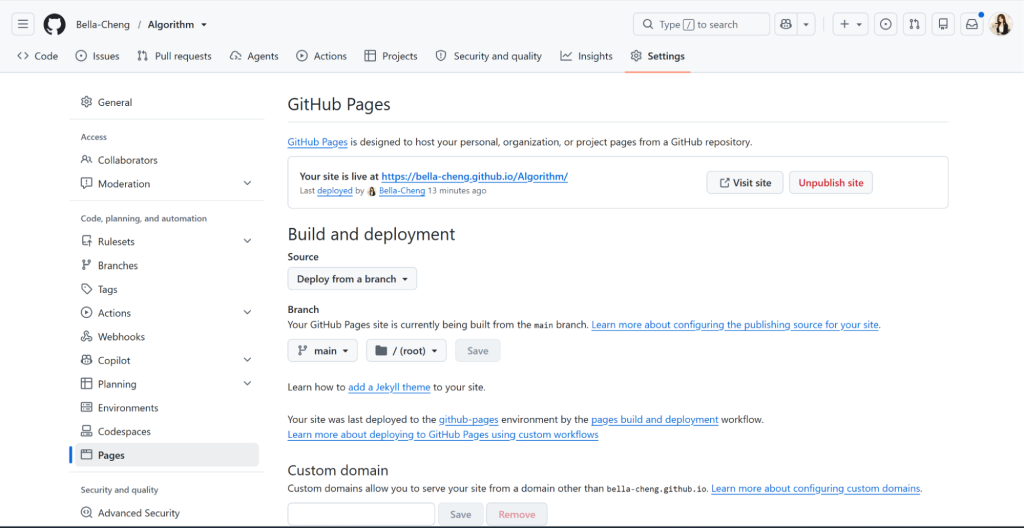The image size is (1024, 528).
Task: Open the pages build and deployment link
Action: coord(654,420)
